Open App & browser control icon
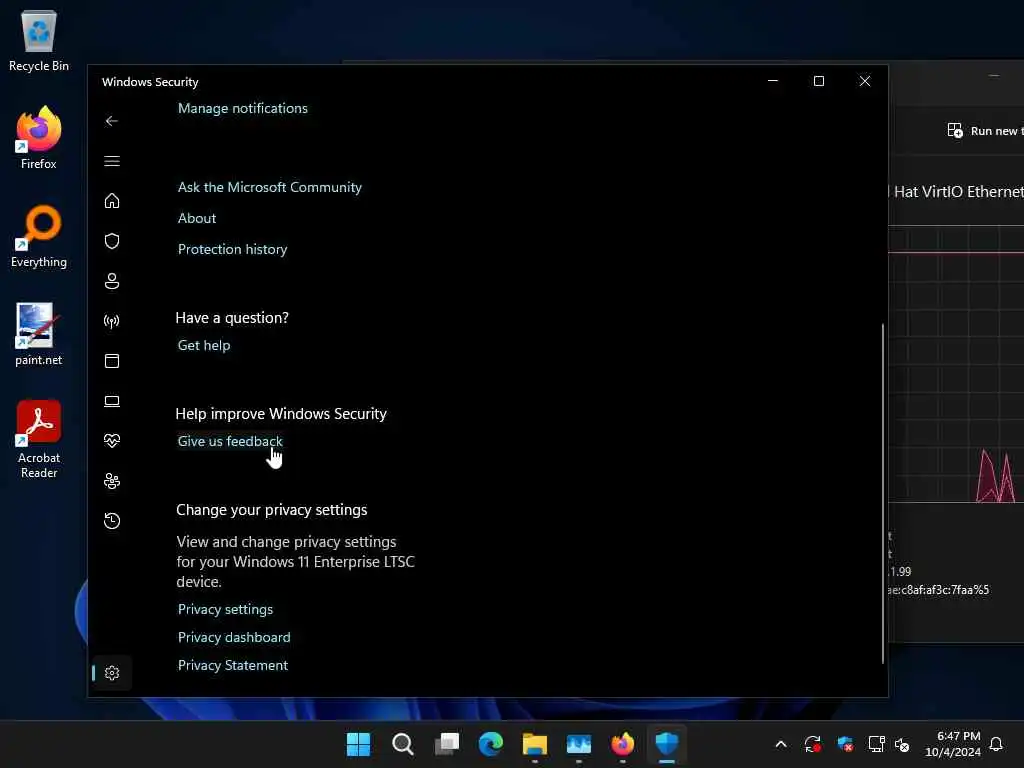The image size is (1024, 768). coord(112,360)
